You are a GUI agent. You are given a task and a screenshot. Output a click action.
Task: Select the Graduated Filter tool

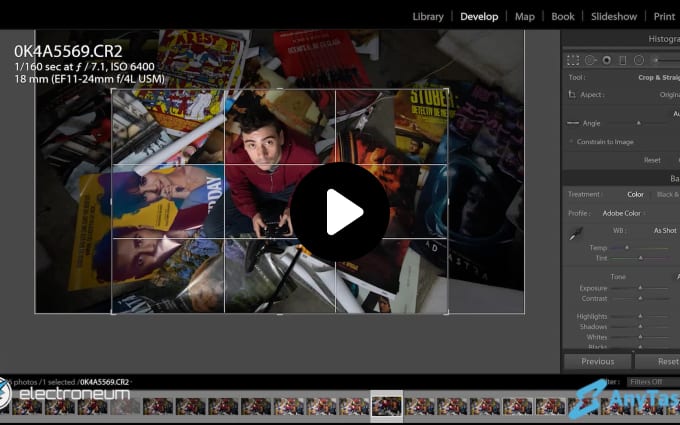(x=623, y=60)
